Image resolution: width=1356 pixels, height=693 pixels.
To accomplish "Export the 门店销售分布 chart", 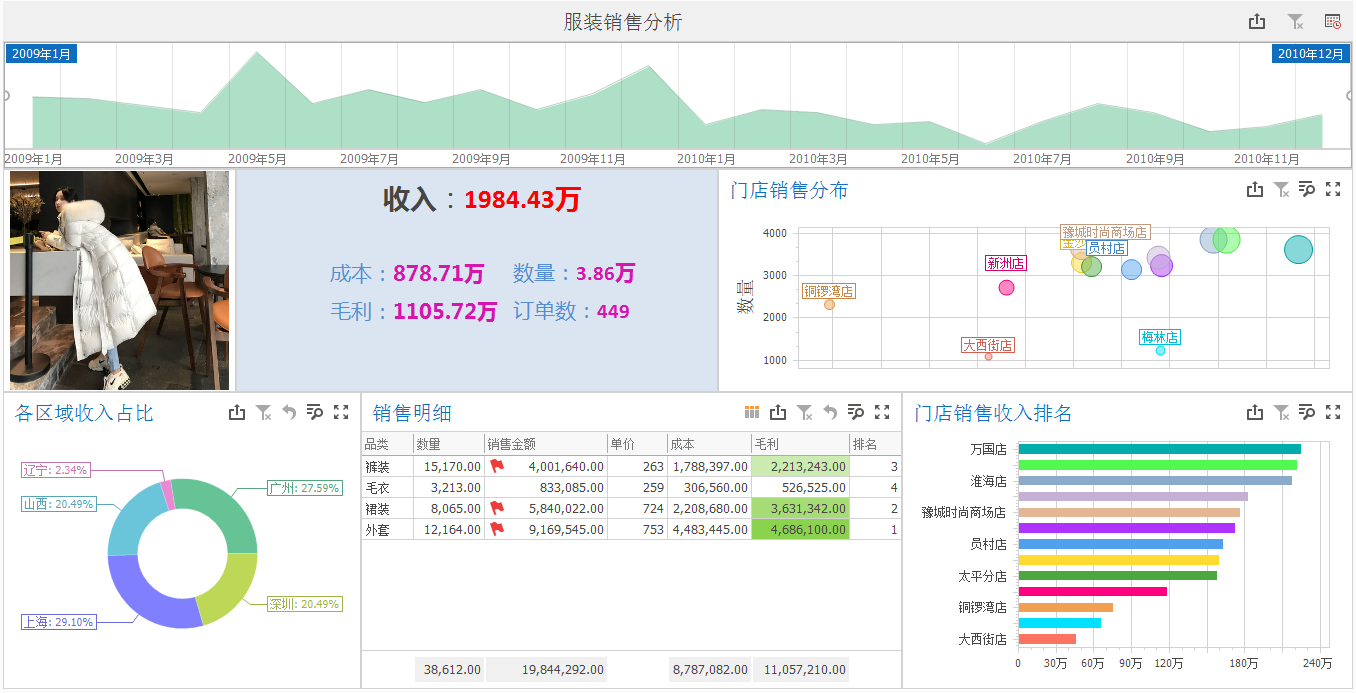I will coord(1256,189).
